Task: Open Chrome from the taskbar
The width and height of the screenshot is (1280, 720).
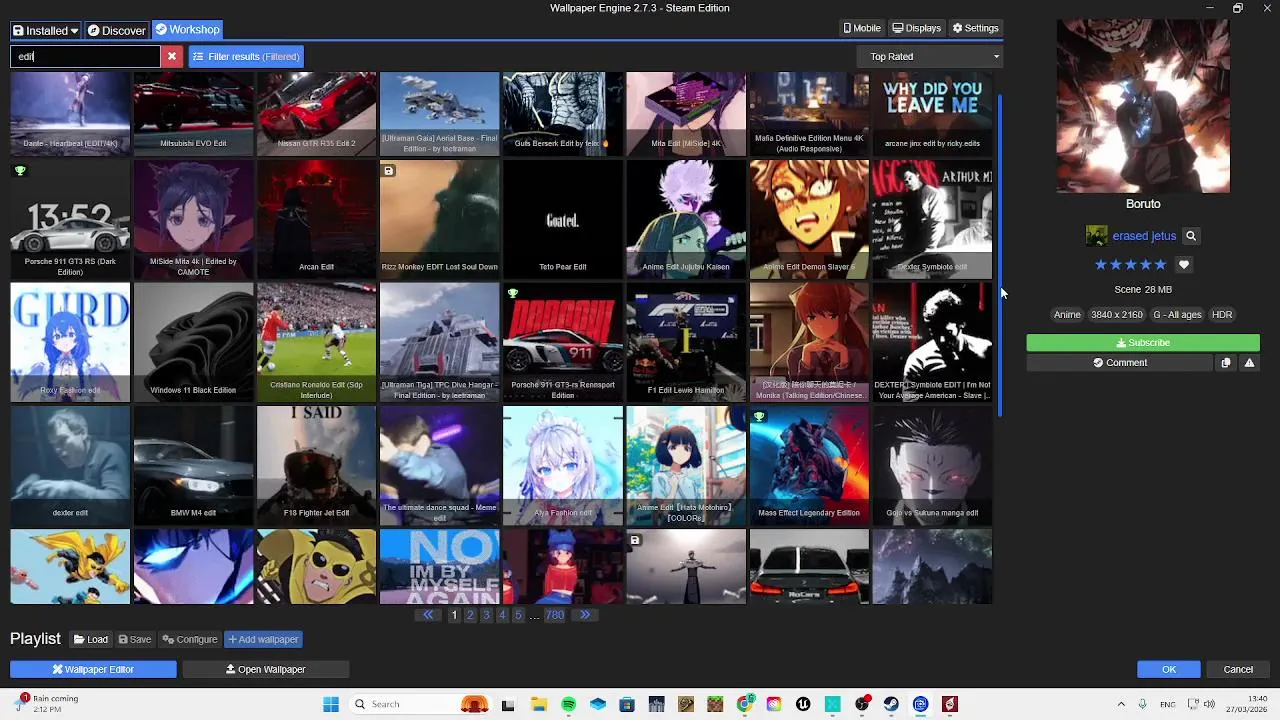Action: pyautogui.click(x=745, y=704)
